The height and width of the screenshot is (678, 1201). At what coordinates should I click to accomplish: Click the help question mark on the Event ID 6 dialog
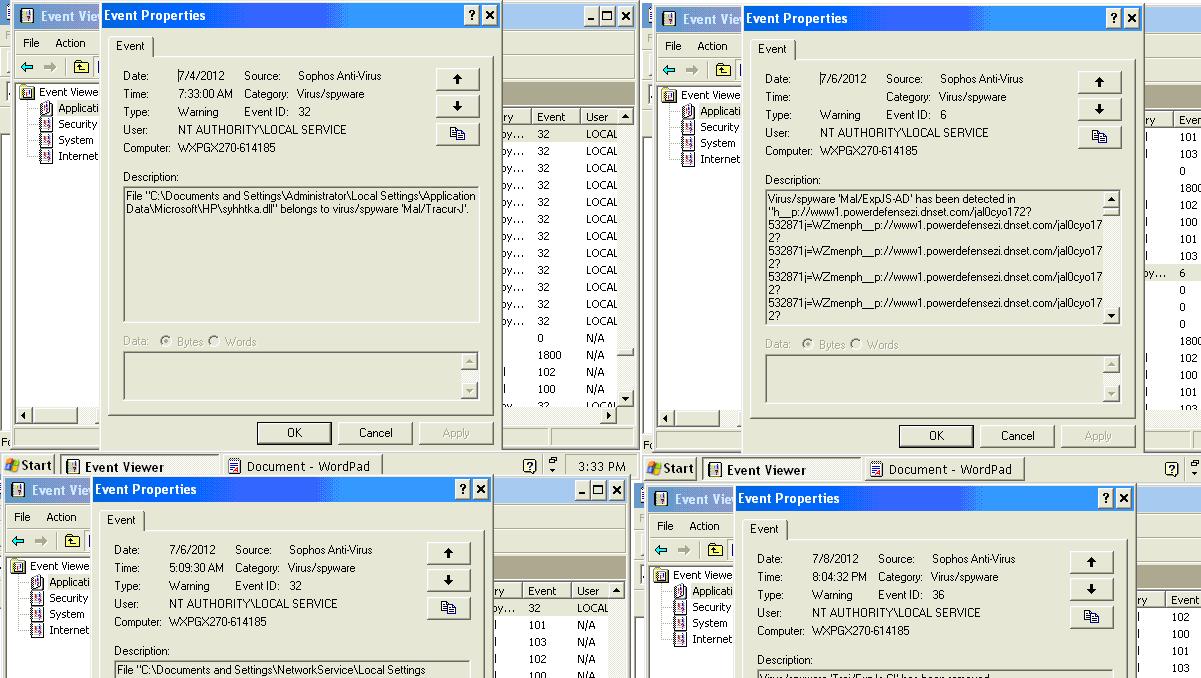(x=1114, y=18)
